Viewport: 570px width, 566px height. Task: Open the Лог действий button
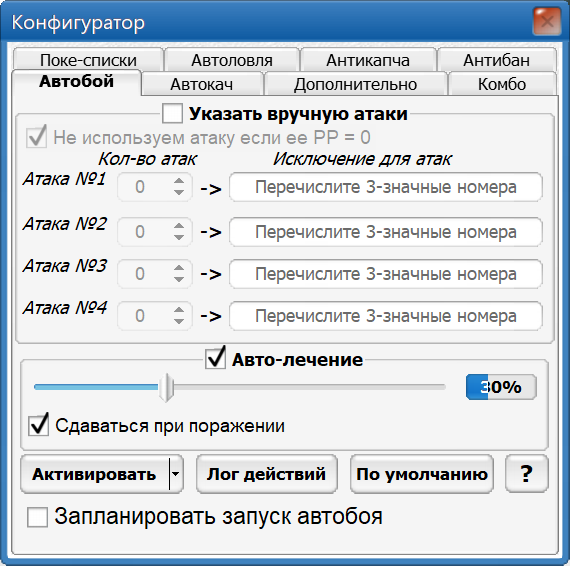click(x=266, y=474)
